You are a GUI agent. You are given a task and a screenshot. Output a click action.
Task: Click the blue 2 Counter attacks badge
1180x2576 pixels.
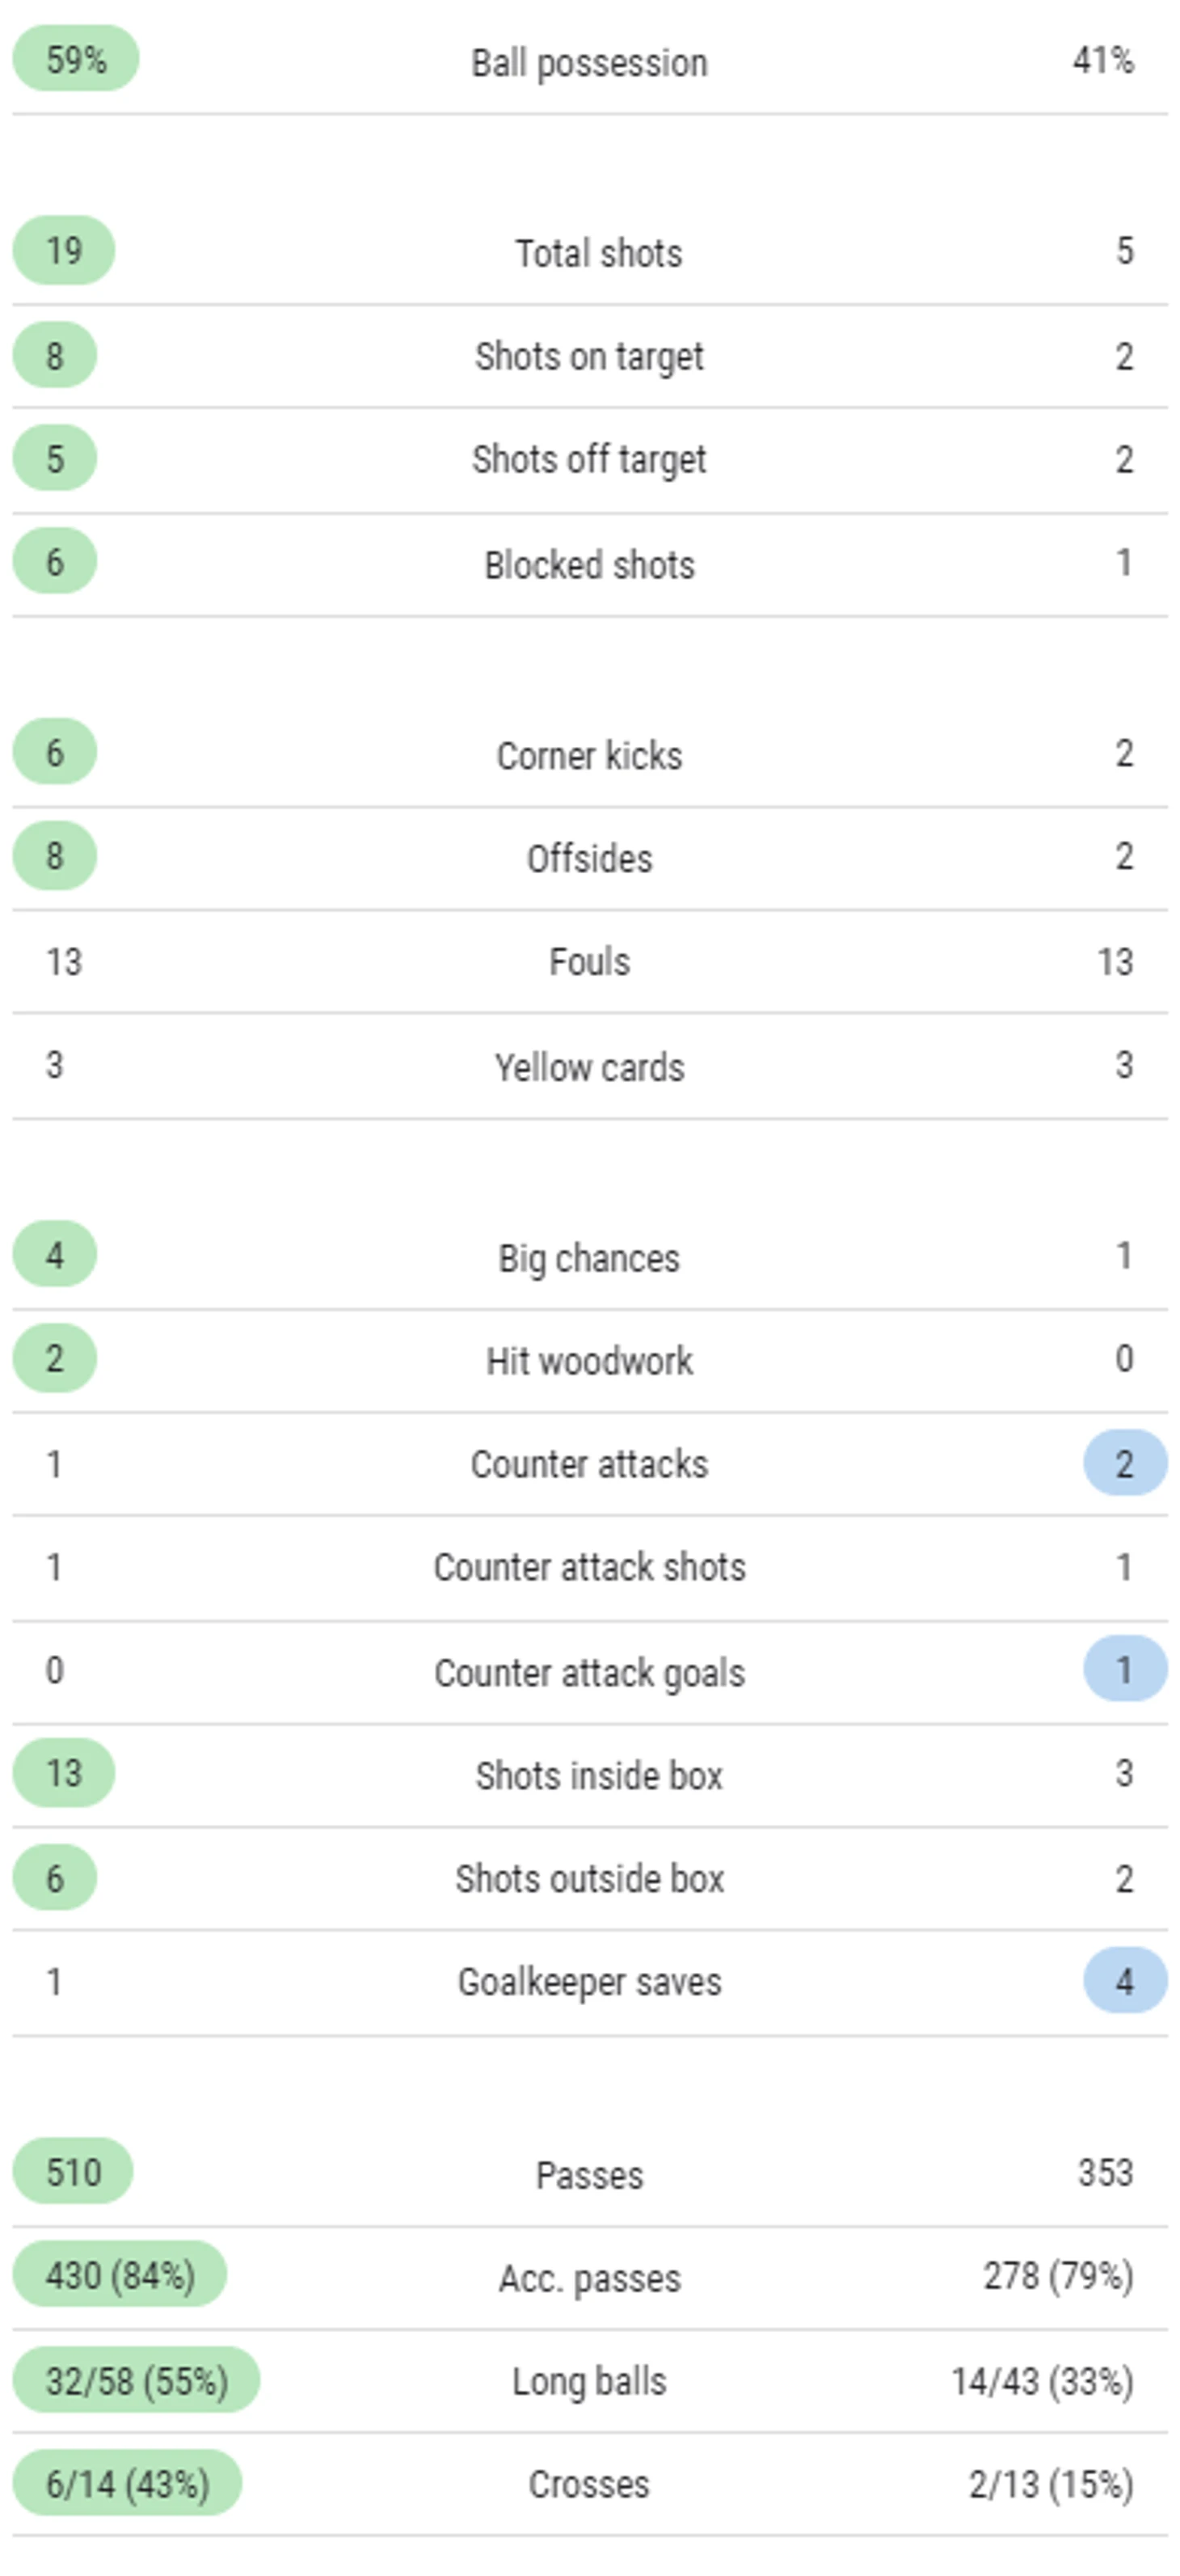1125,1463
